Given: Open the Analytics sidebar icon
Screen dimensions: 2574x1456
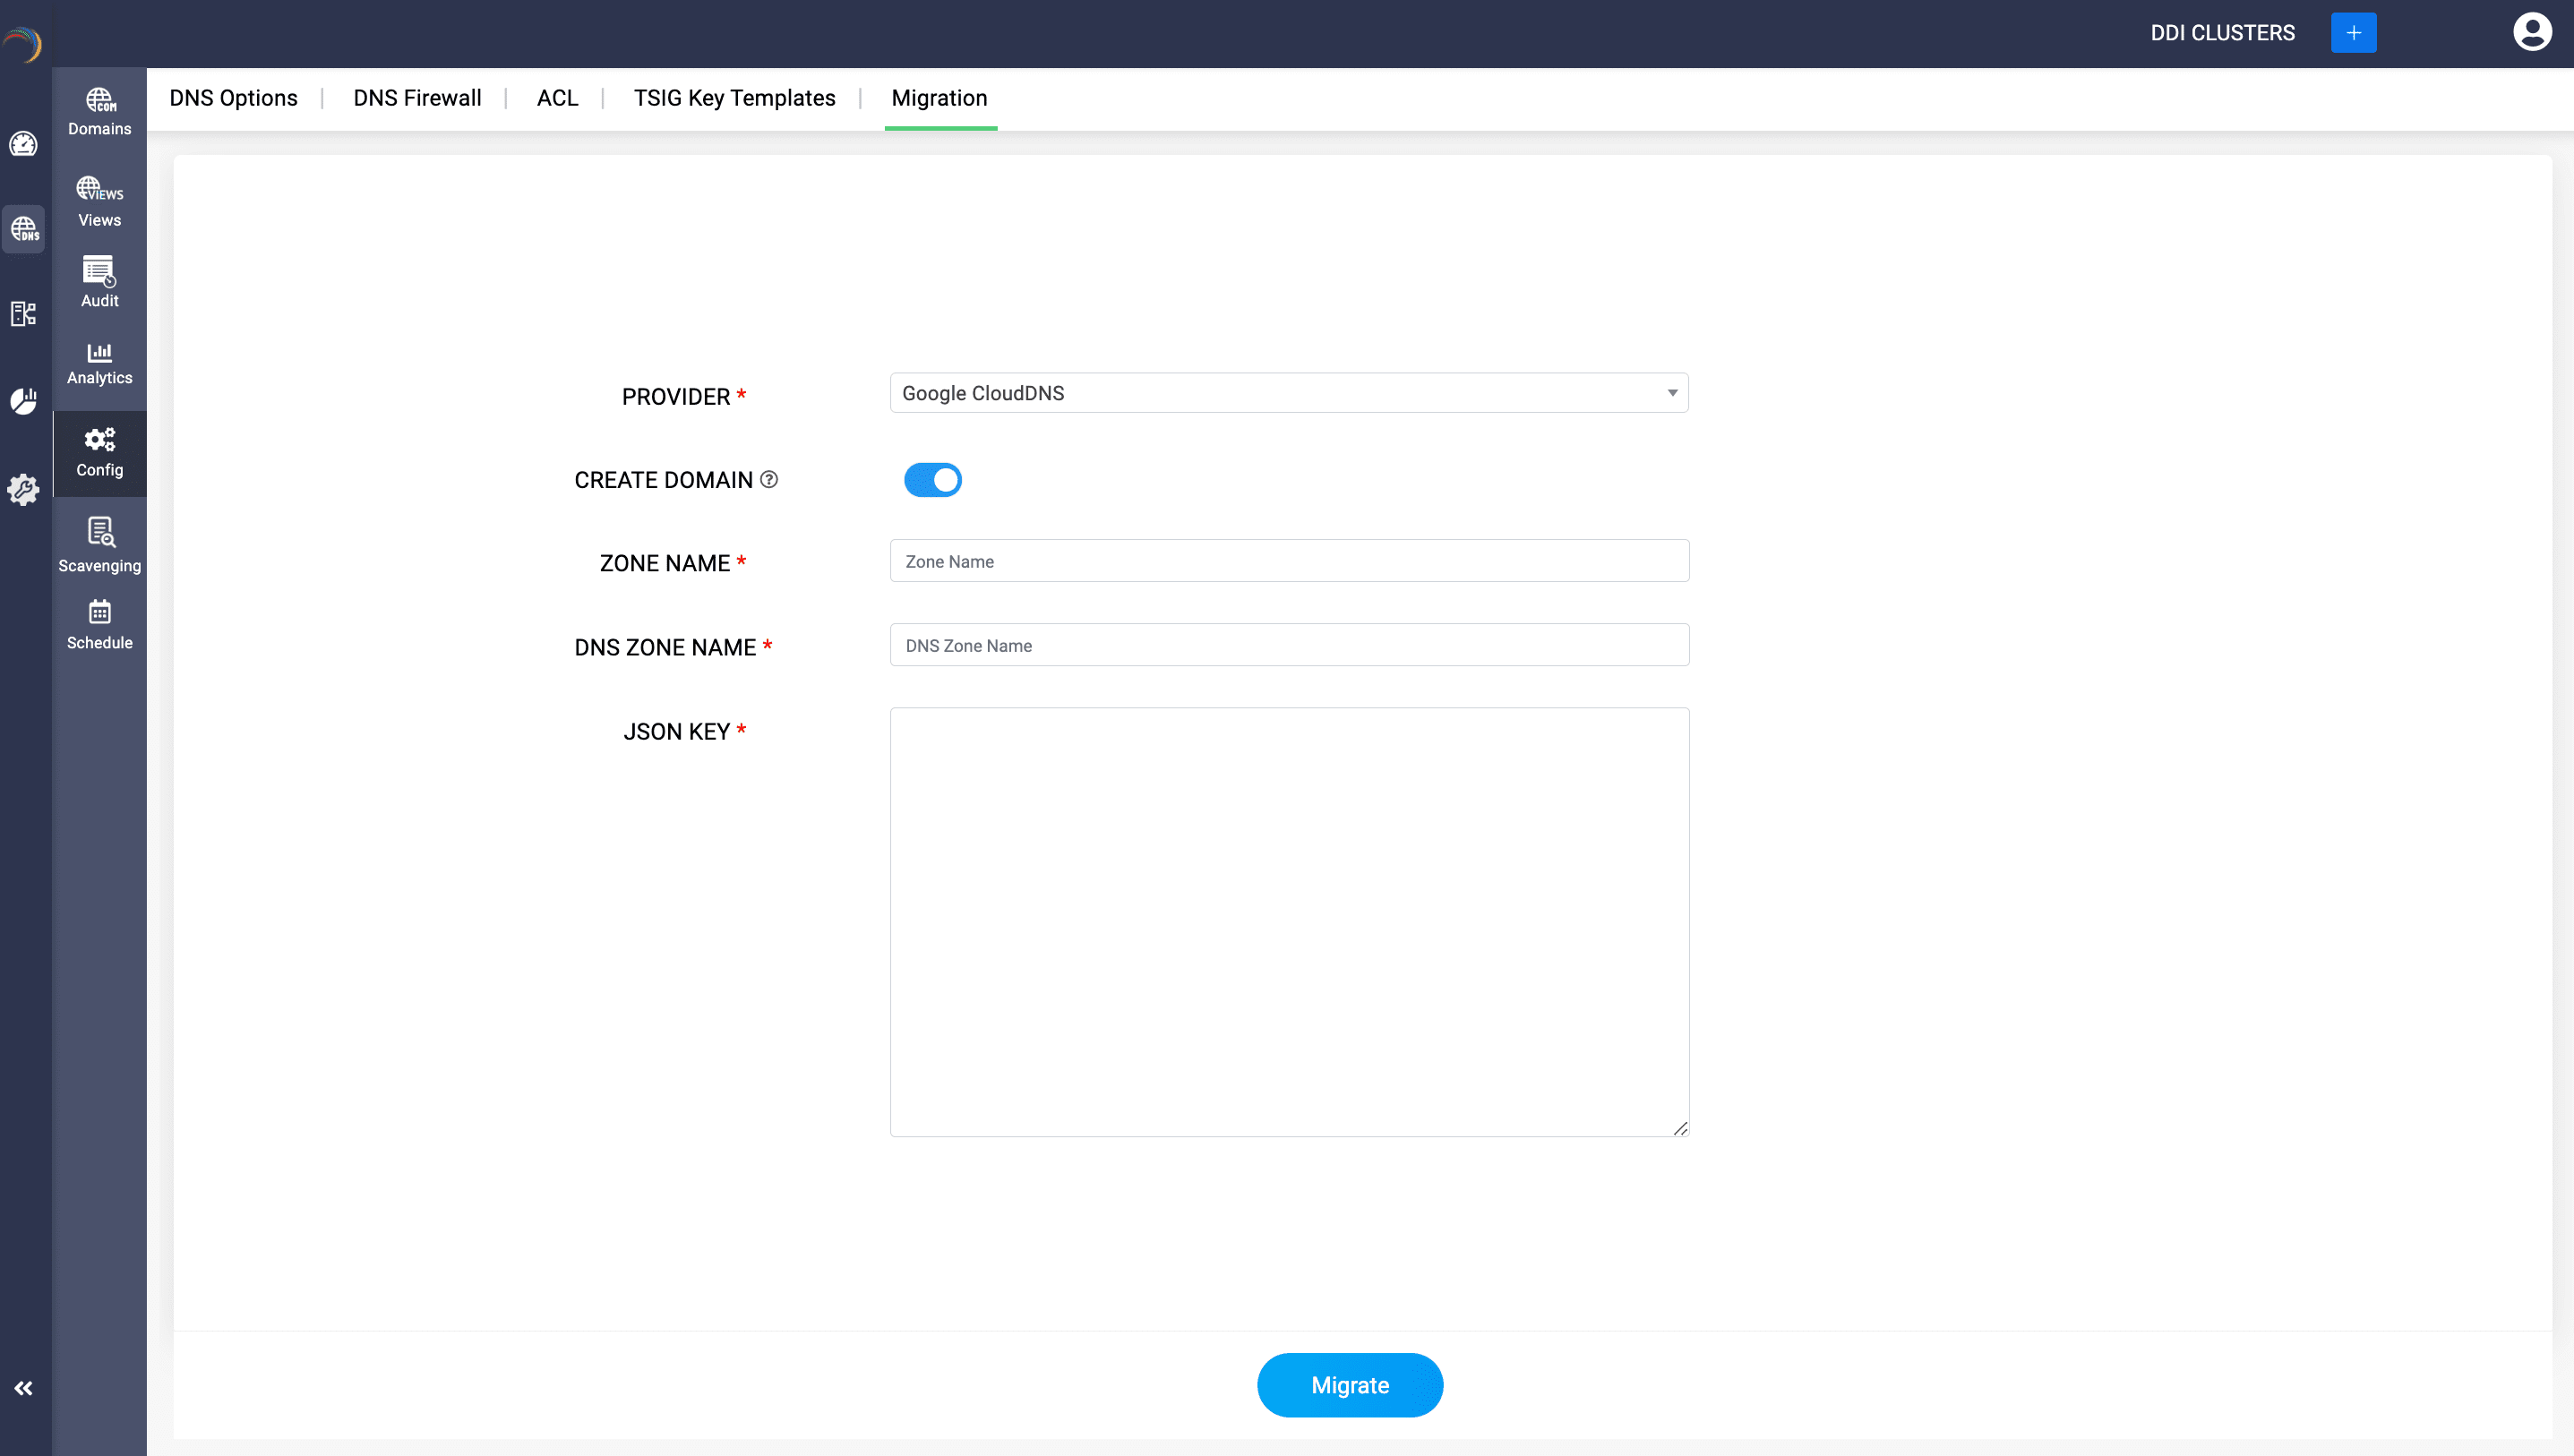Looking at the screenshot, I should (x=99, y=363).
